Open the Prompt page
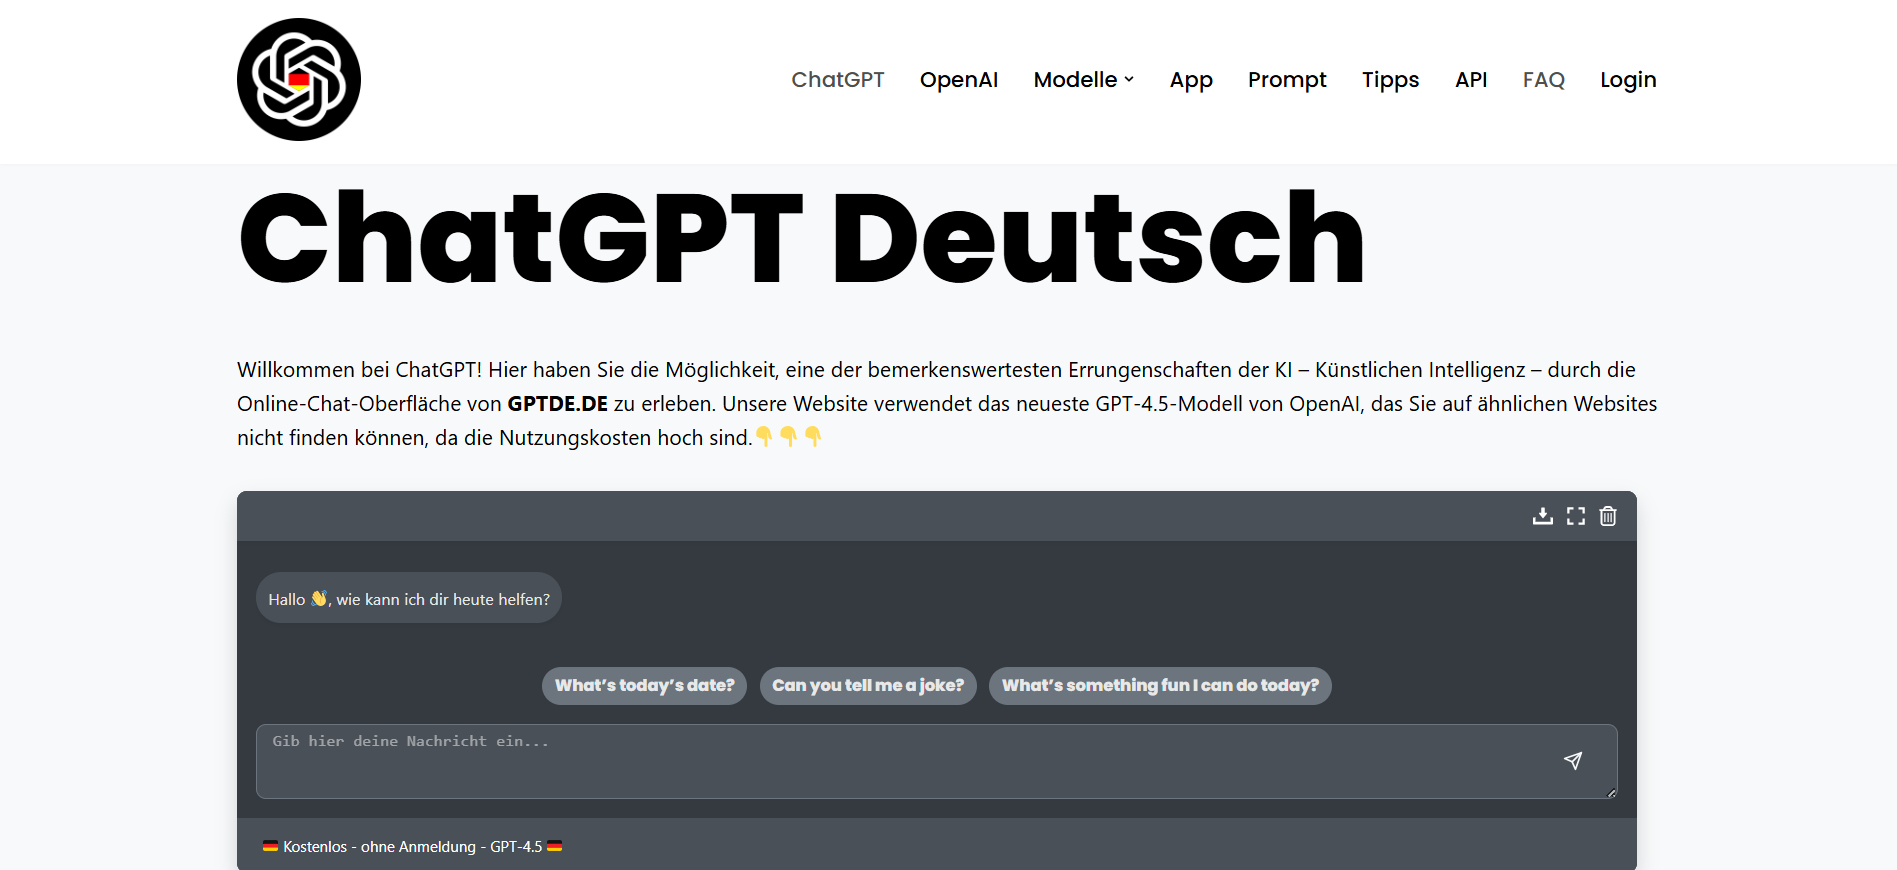Image resolution: width=1897 pixels, height=870 pixels. pyautogui.click(x=1286, y=80)
